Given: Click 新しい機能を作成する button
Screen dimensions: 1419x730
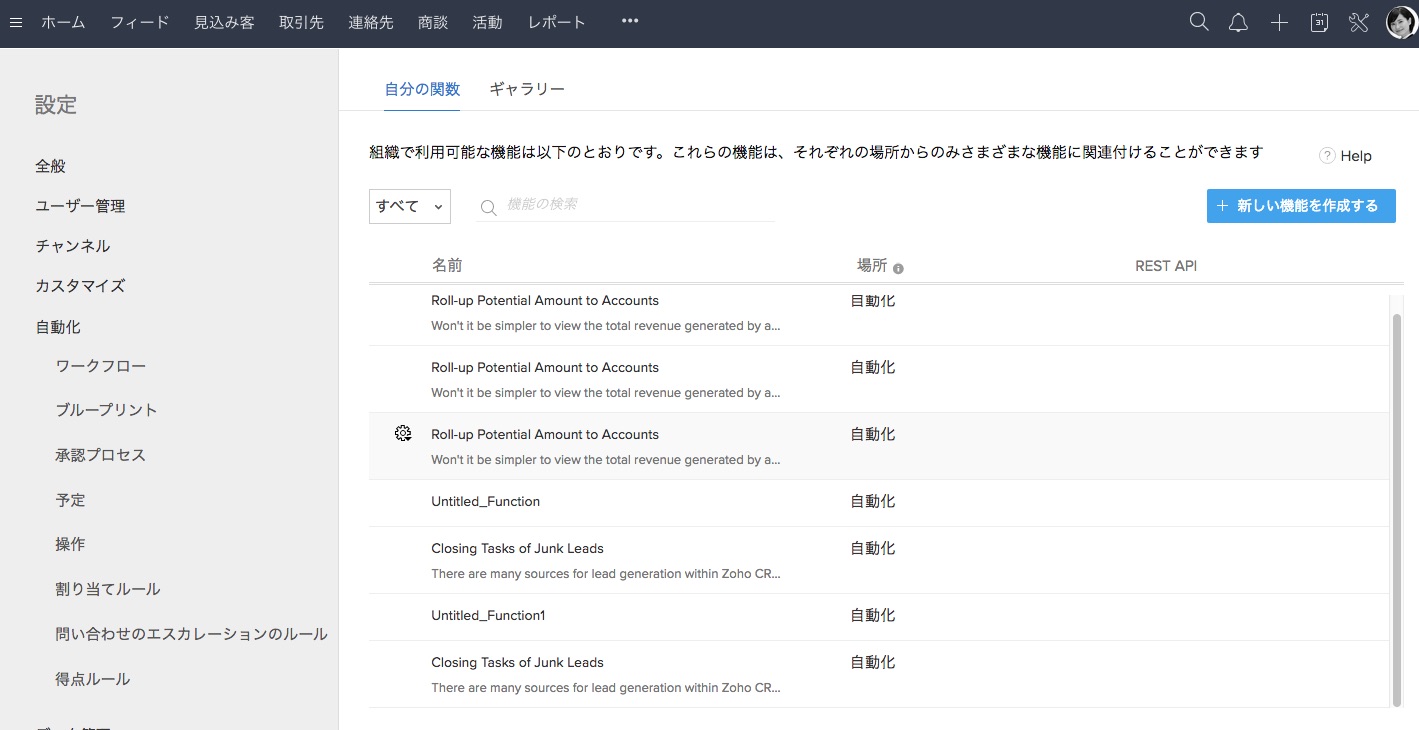Looking at the screenshot, I should (1300, 206).
